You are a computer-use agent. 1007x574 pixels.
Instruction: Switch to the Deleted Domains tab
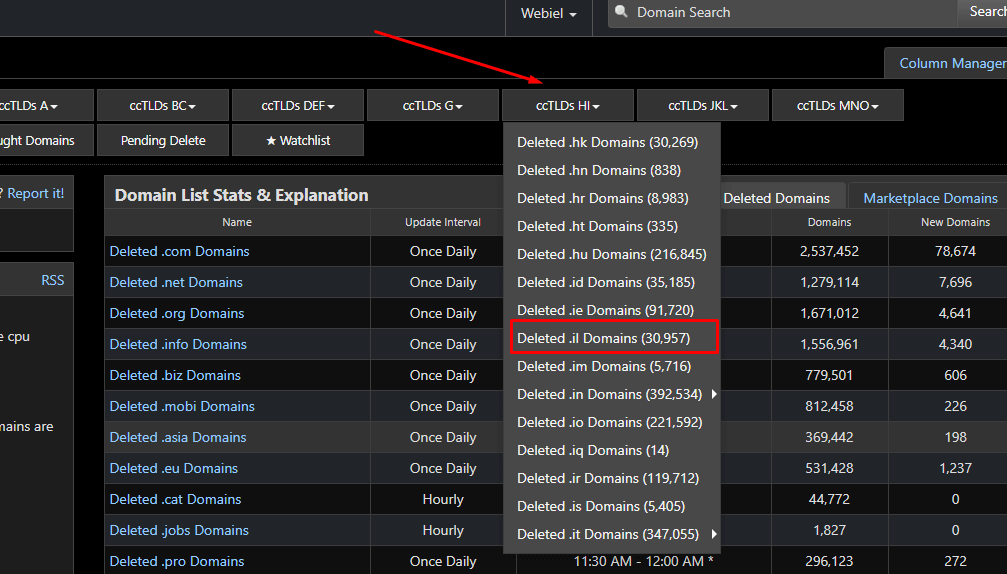click(x=776, y=198)
